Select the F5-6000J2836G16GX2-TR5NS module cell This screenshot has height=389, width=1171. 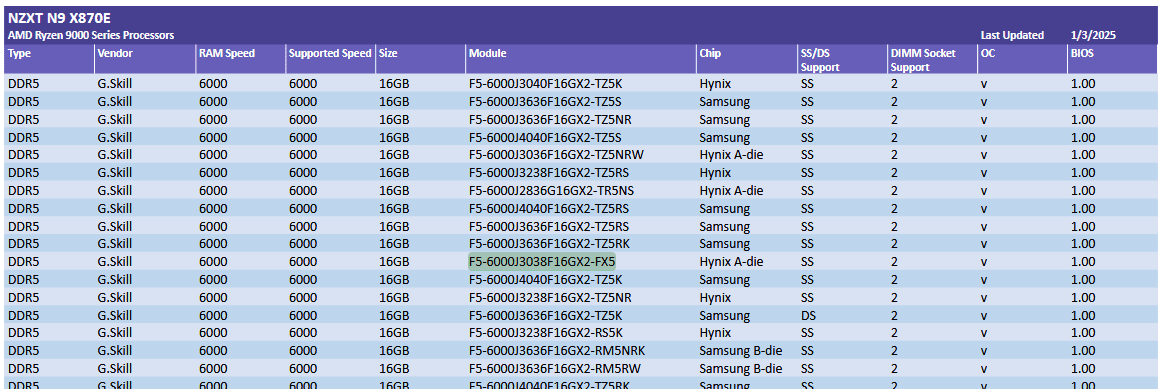(551, 190)
